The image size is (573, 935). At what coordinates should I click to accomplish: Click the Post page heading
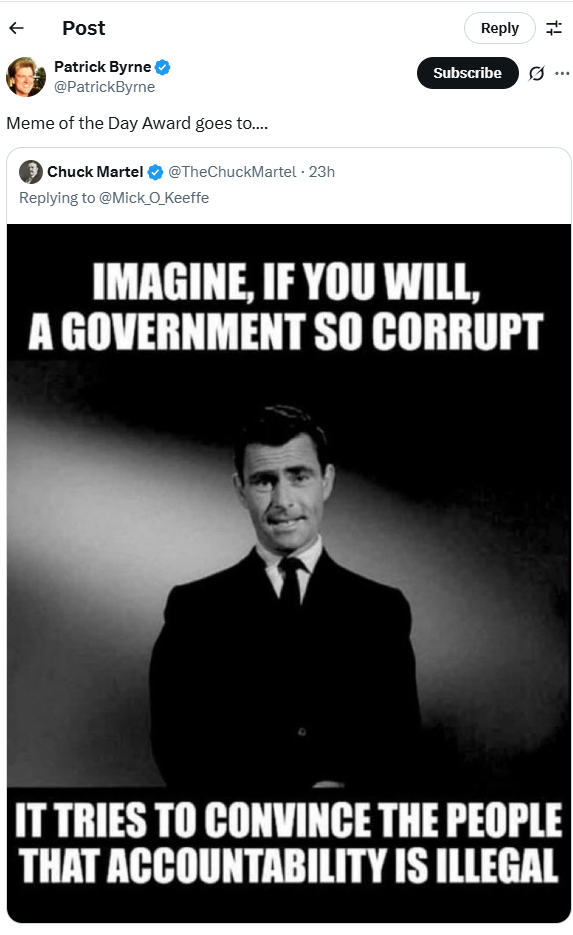click(83, 28)
